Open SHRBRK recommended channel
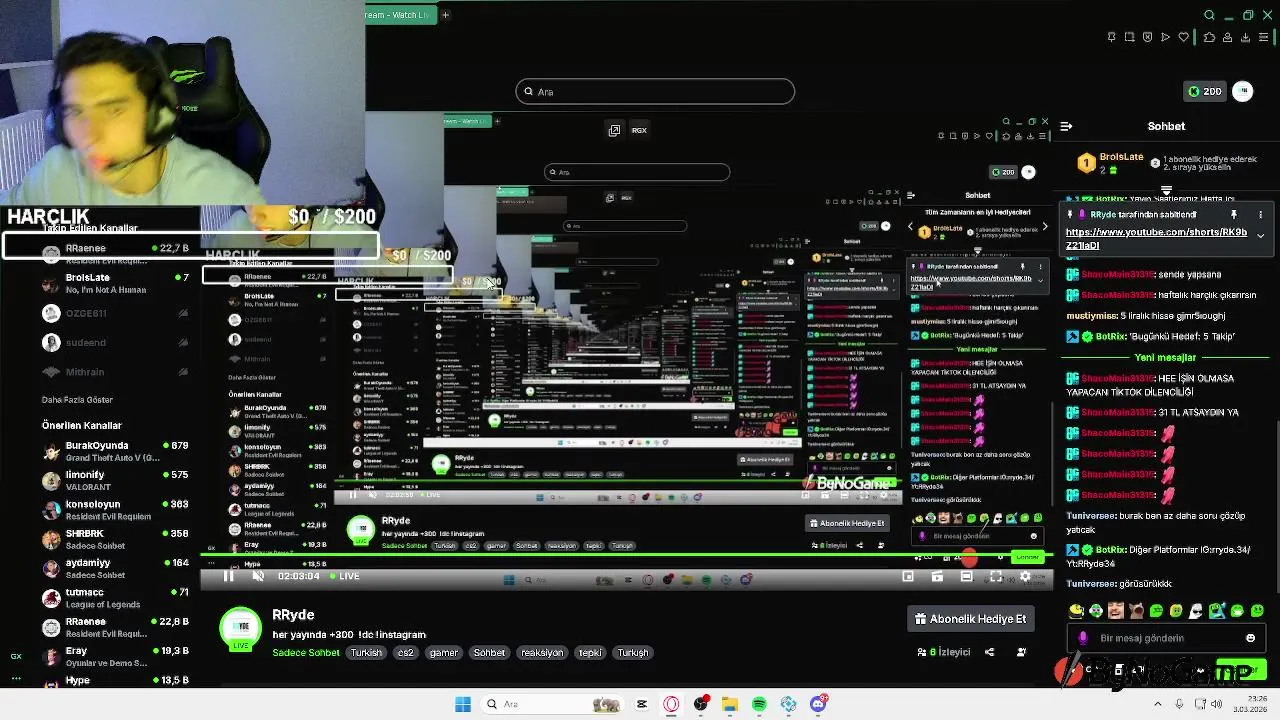The image size is (1280, 720). [x=116, y=539]
